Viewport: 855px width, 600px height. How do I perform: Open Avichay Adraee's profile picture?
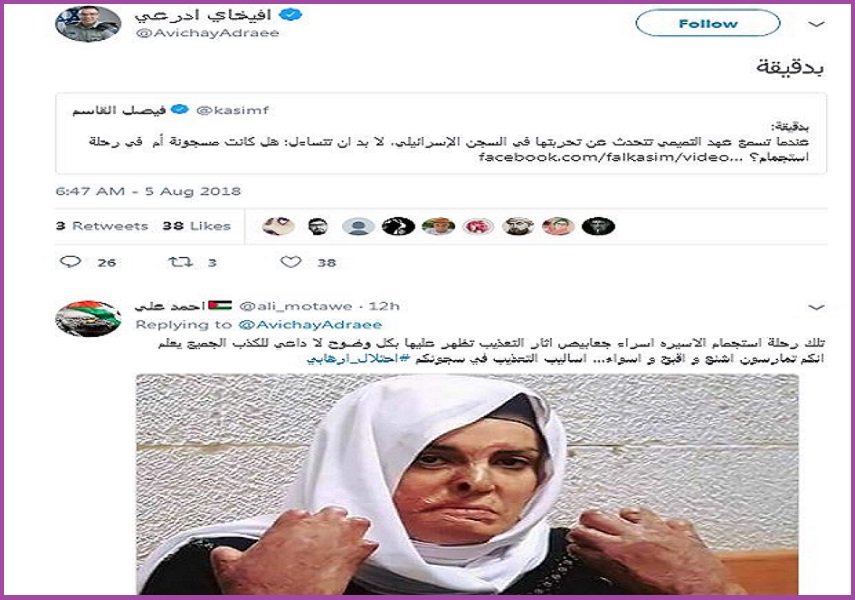88,23
